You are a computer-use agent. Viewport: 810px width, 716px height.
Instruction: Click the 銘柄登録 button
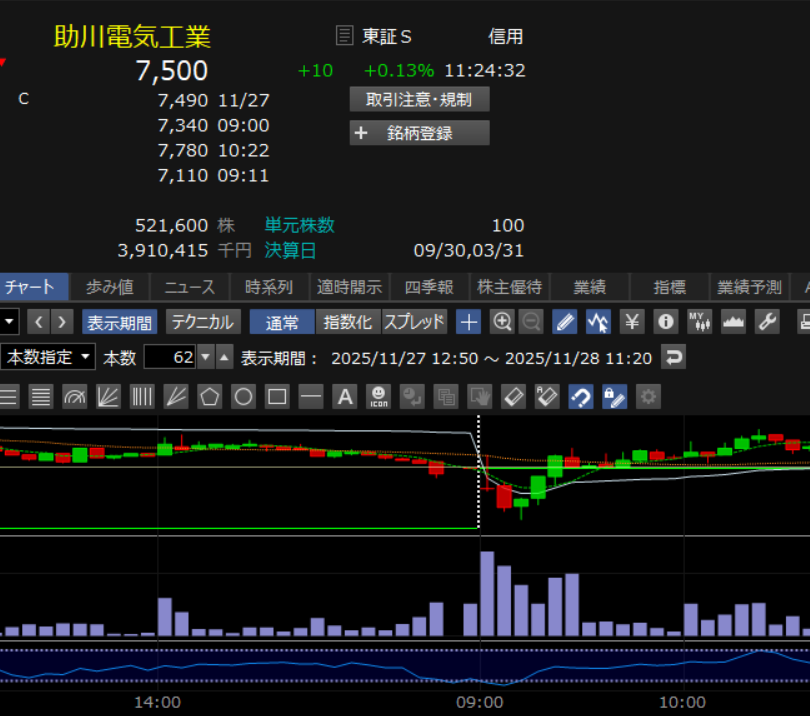419,133
